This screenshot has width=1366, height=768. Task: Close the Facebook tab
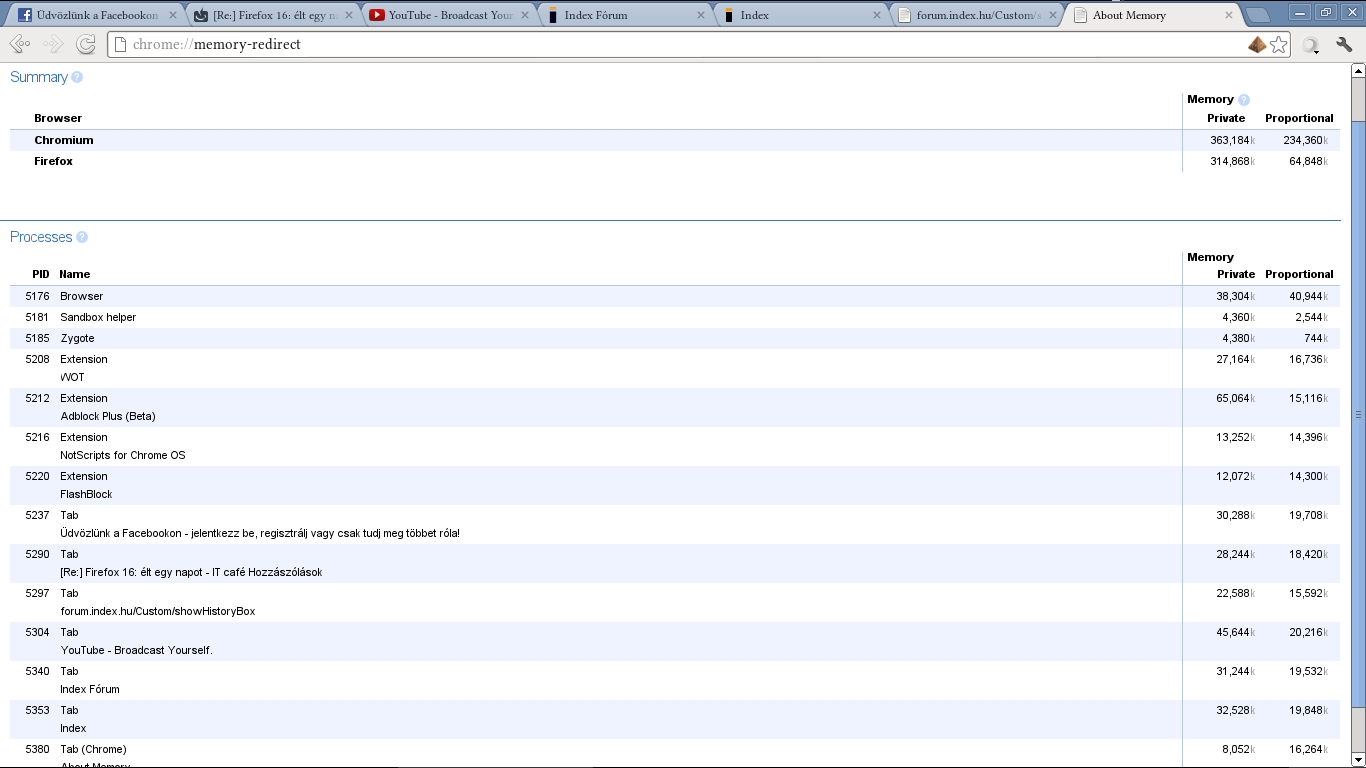[x=171, y=15]
